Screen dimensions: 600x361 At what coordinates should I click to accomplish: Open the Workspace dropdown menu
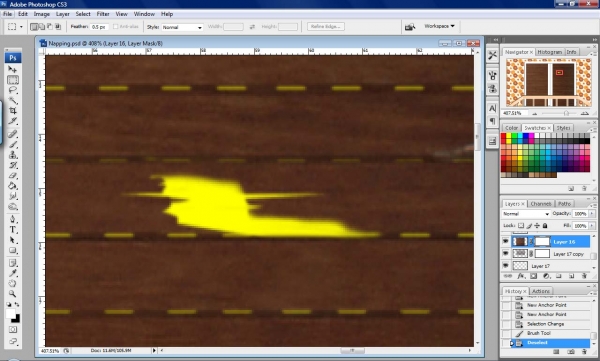tap(439, 26)
